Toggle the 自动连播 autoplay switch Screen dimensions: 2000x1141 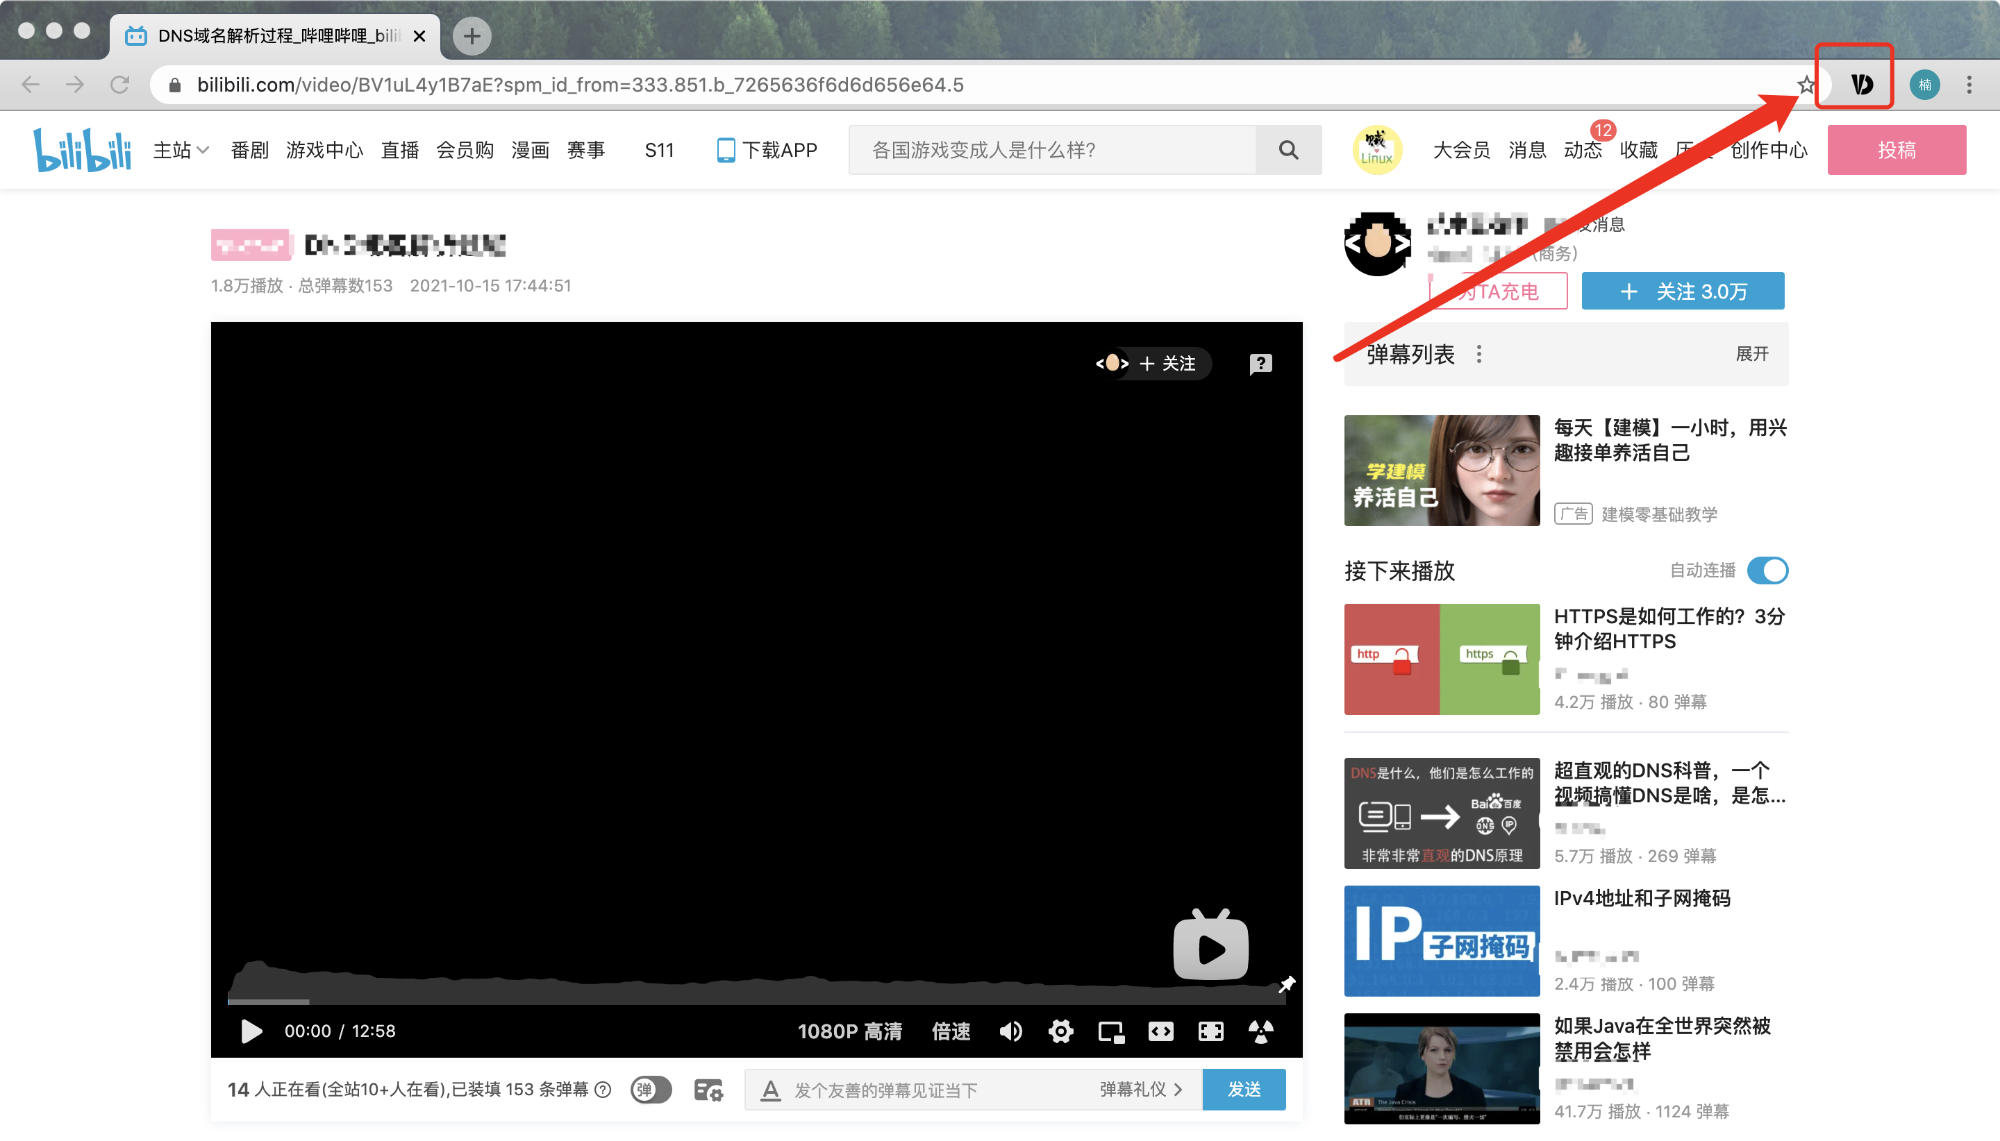click(x=1767, y=570)
